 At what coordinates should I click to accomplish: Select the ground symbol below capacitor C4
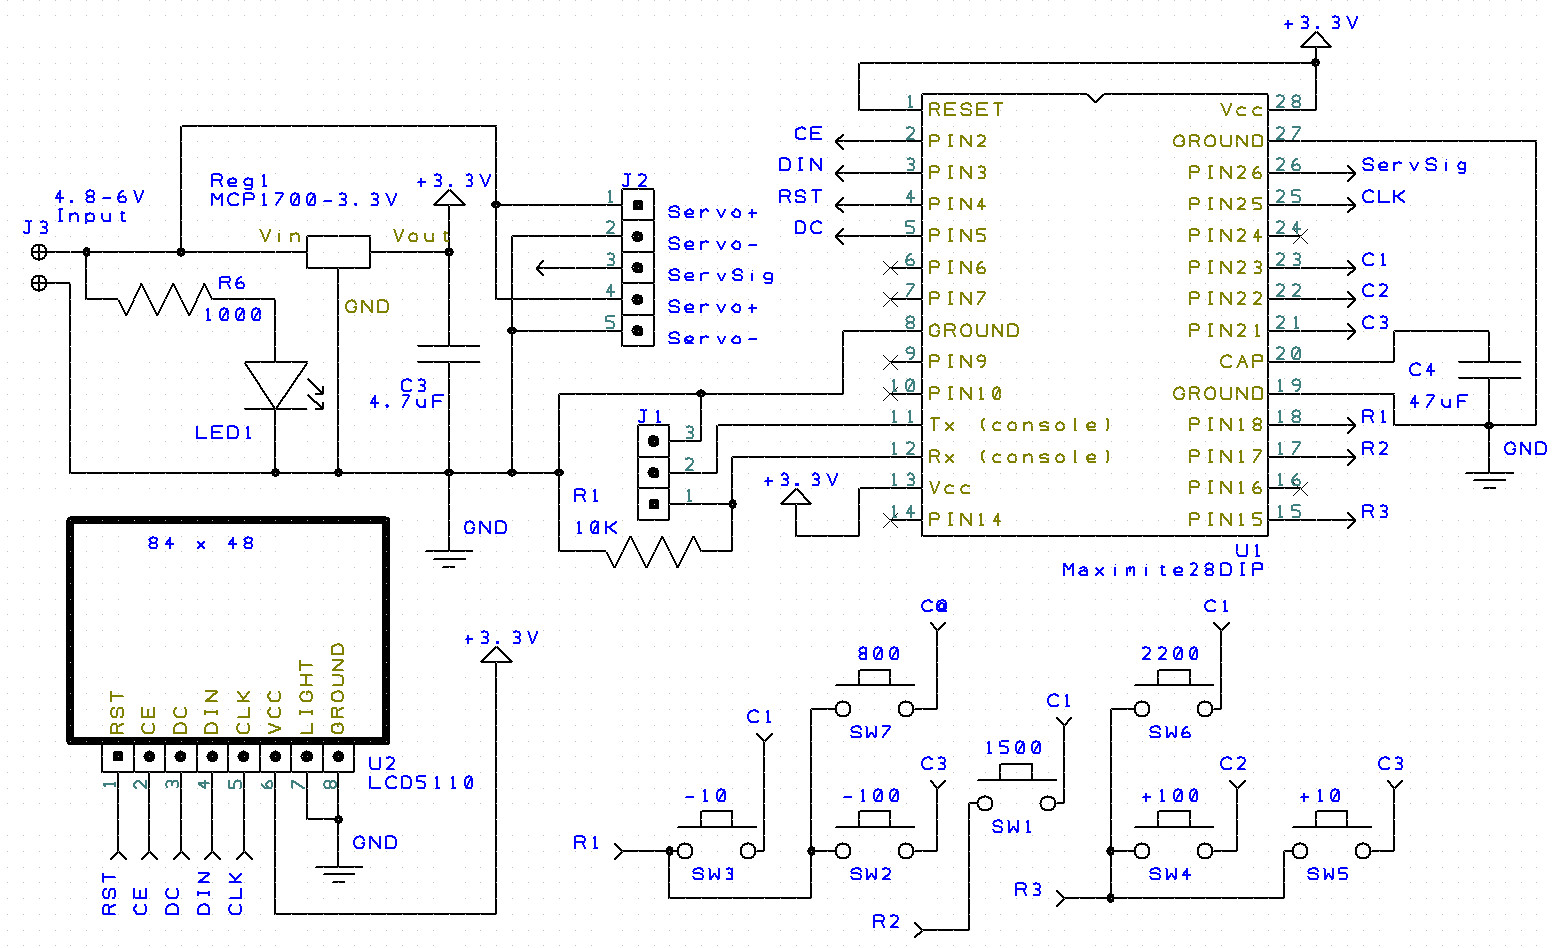point(1489,480)
